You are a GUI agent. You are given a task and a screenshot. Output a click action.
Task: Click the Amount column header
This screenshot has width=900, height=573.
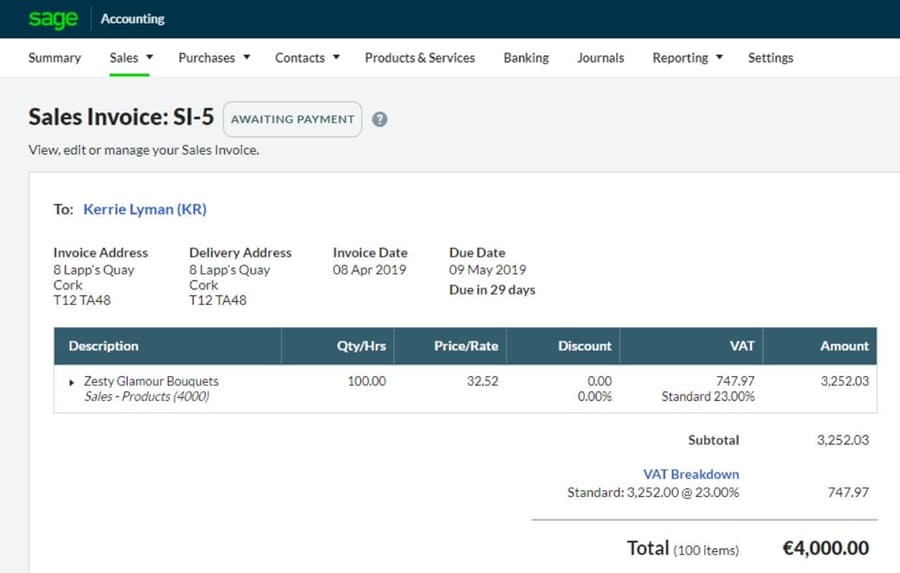point(844,346)
